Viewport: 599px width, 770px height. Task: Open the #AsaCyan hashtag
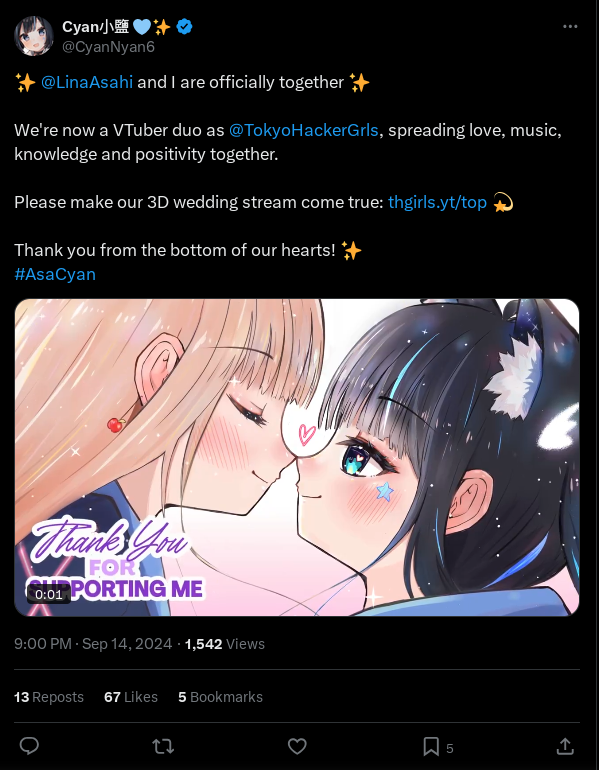(55, 274)
